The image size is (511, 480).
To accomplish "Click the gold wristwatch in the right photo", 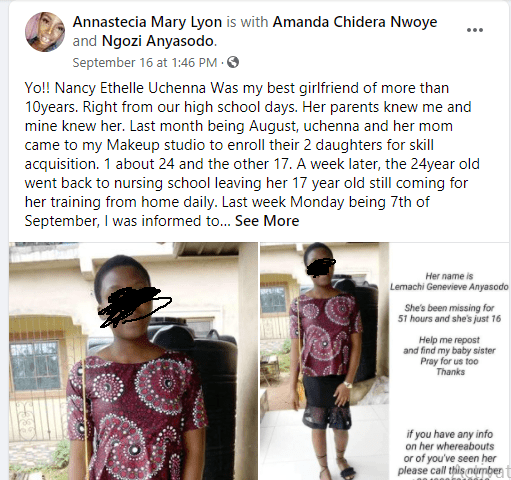I will [348, 385].
